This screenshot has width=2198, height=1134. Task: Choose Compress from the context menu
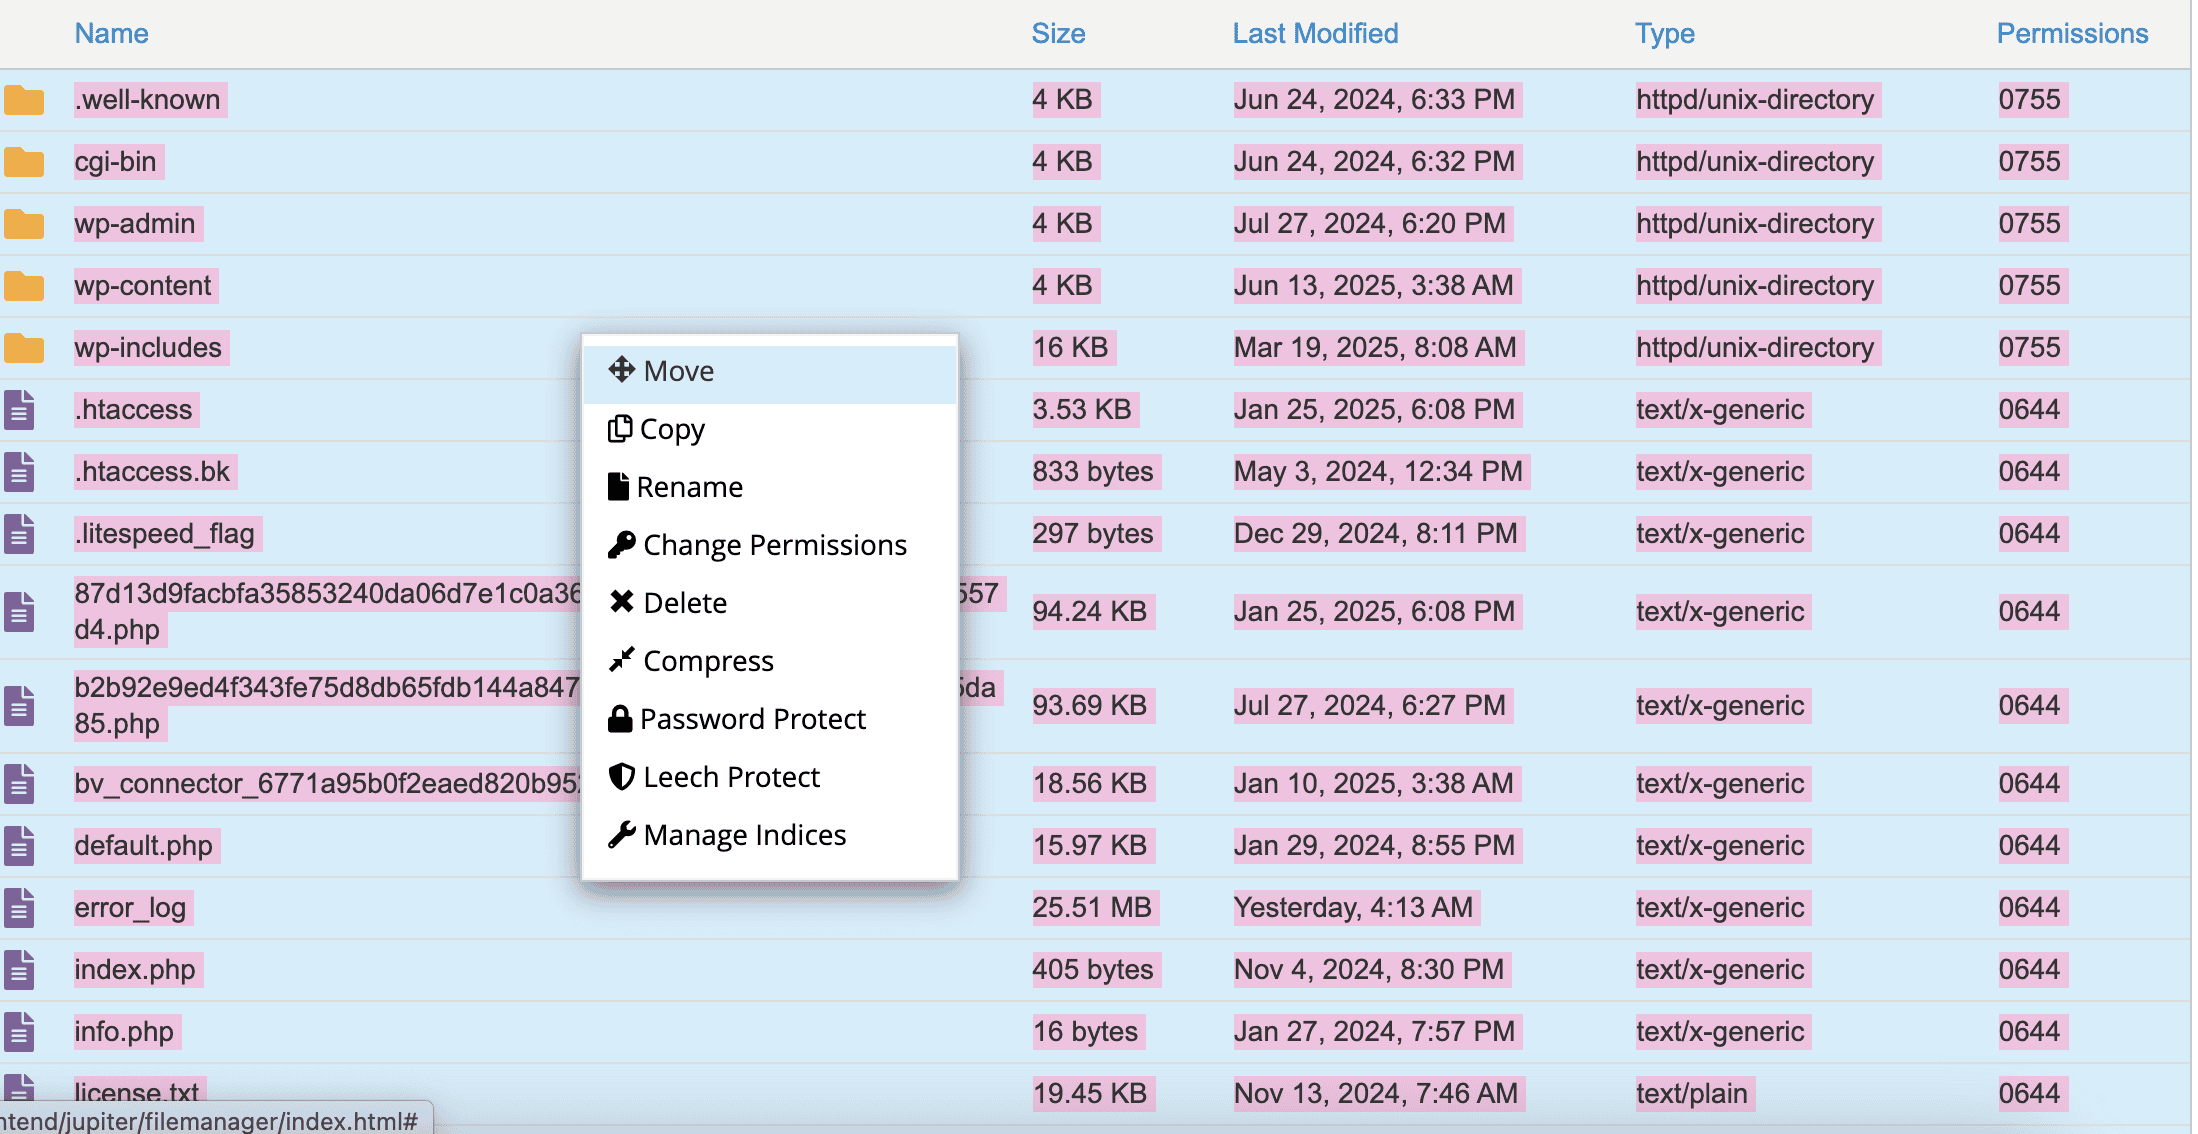(x=770, y=661)
